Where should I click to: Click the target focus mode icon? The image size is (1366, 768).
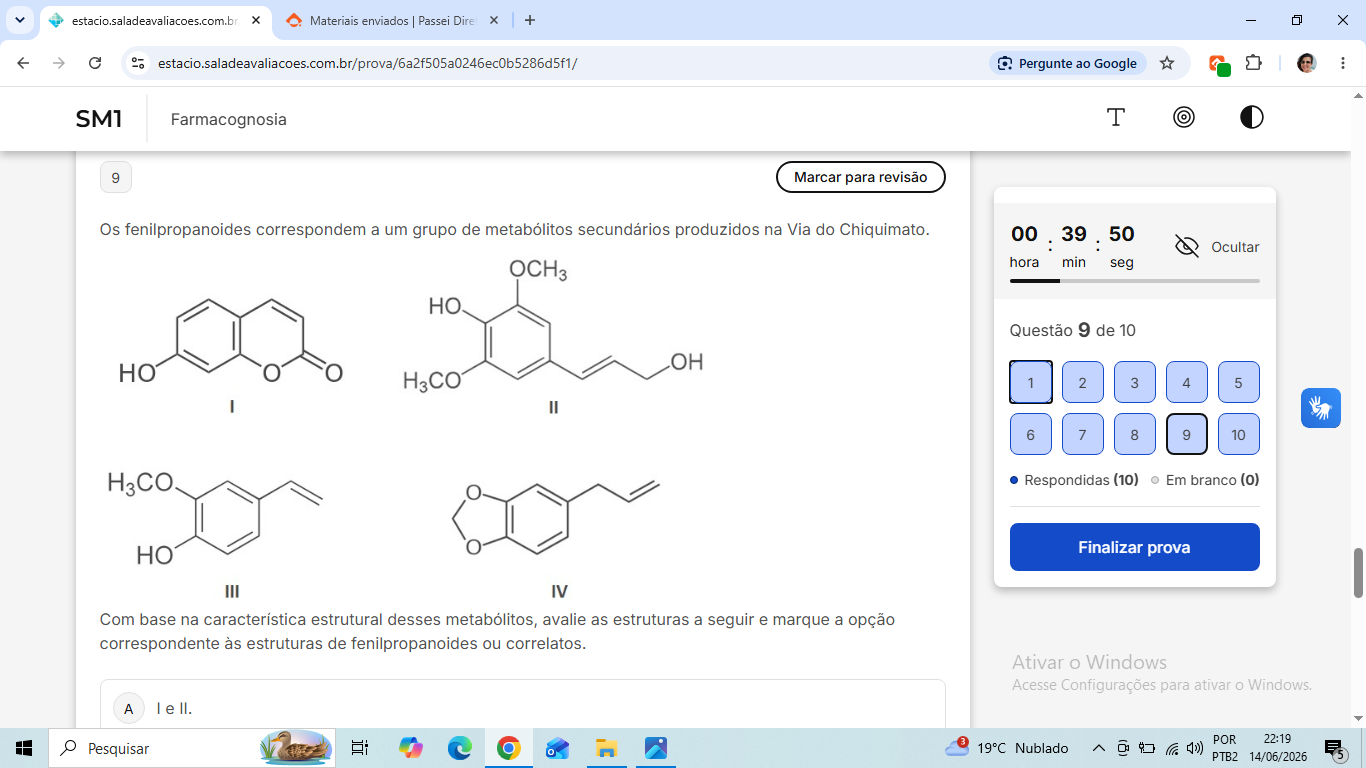1184,118
